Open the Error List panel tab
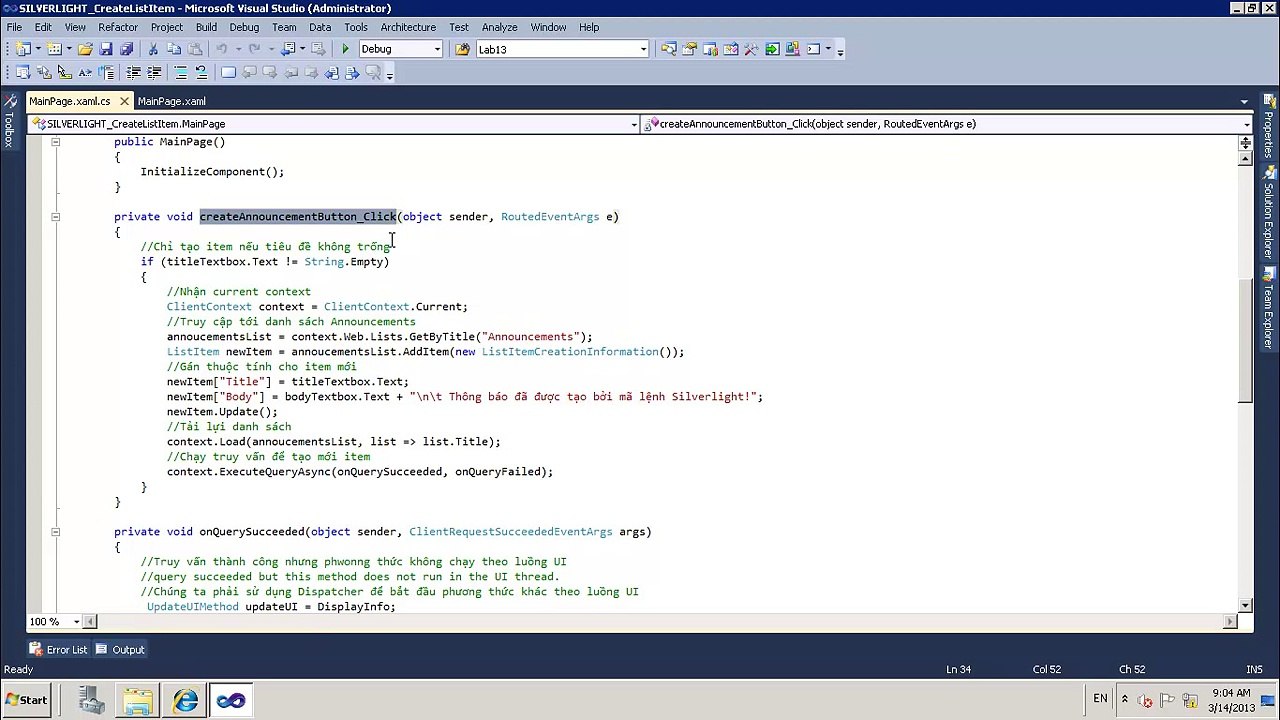 pyautogui.click(x=58, y=650)
